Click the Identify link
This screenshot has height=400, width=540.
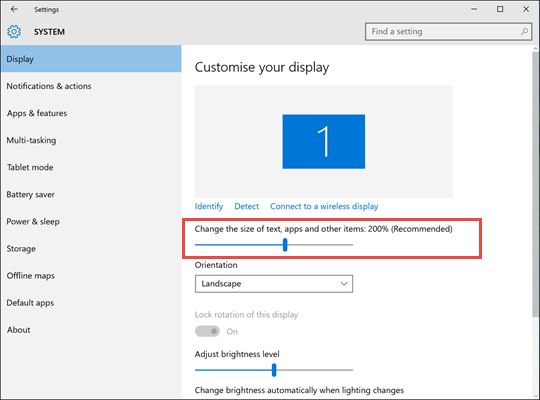[x=209, y=206]
